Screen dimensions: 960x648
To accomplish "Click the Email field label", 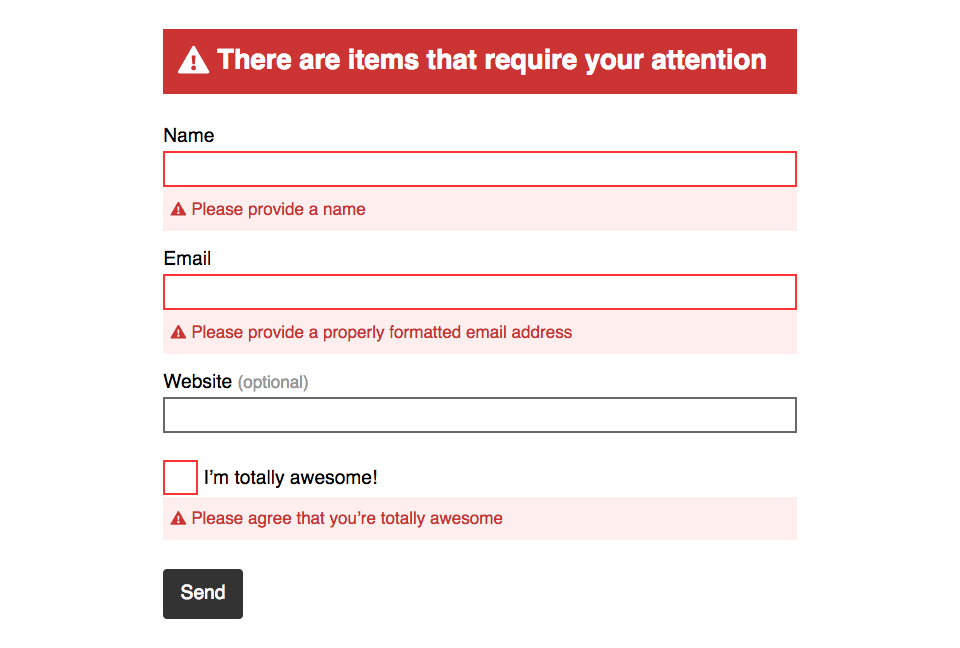I will (187, 258).
